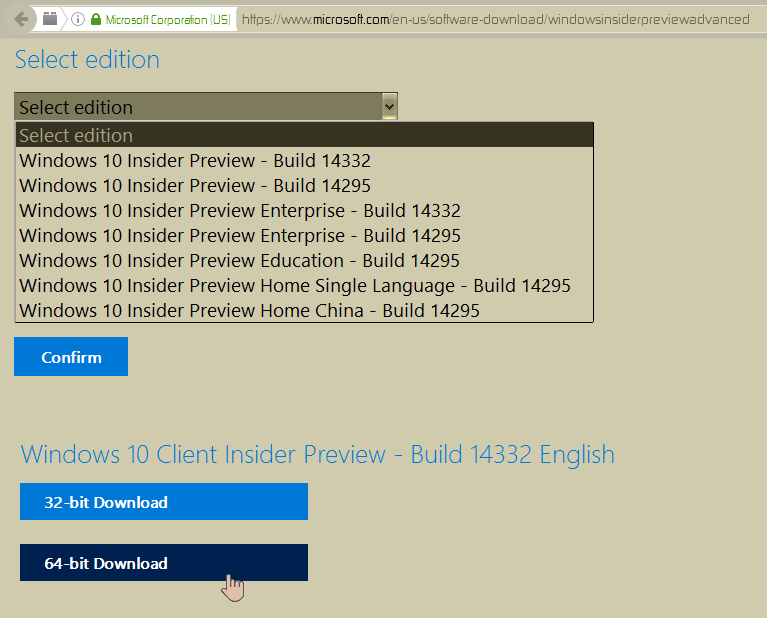767x618 pixels.
Task: Click the Build 14332 English heading text
Action: tap(317, 454)
